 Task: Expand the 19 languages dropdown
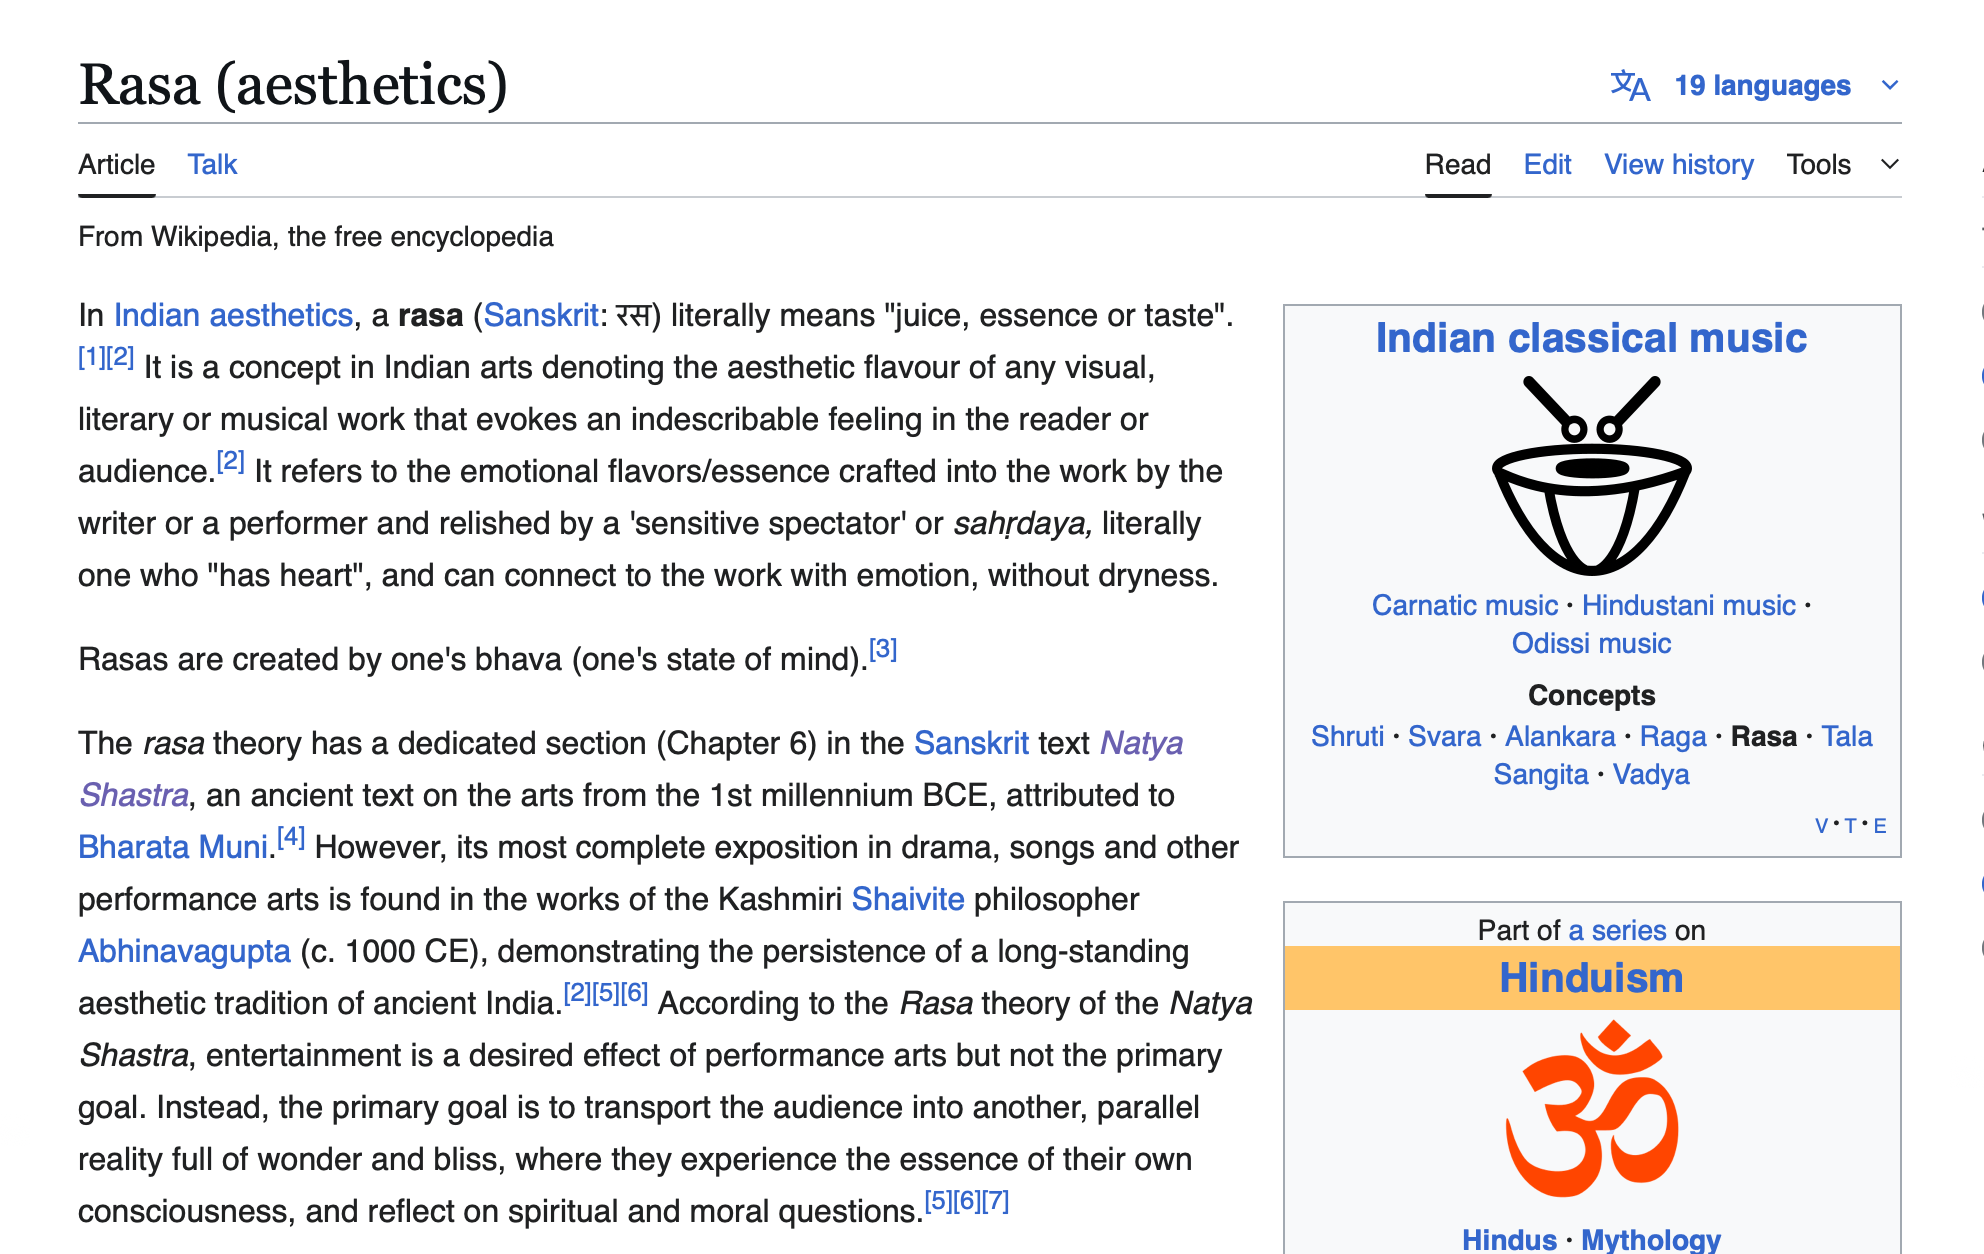[1762, 86]
